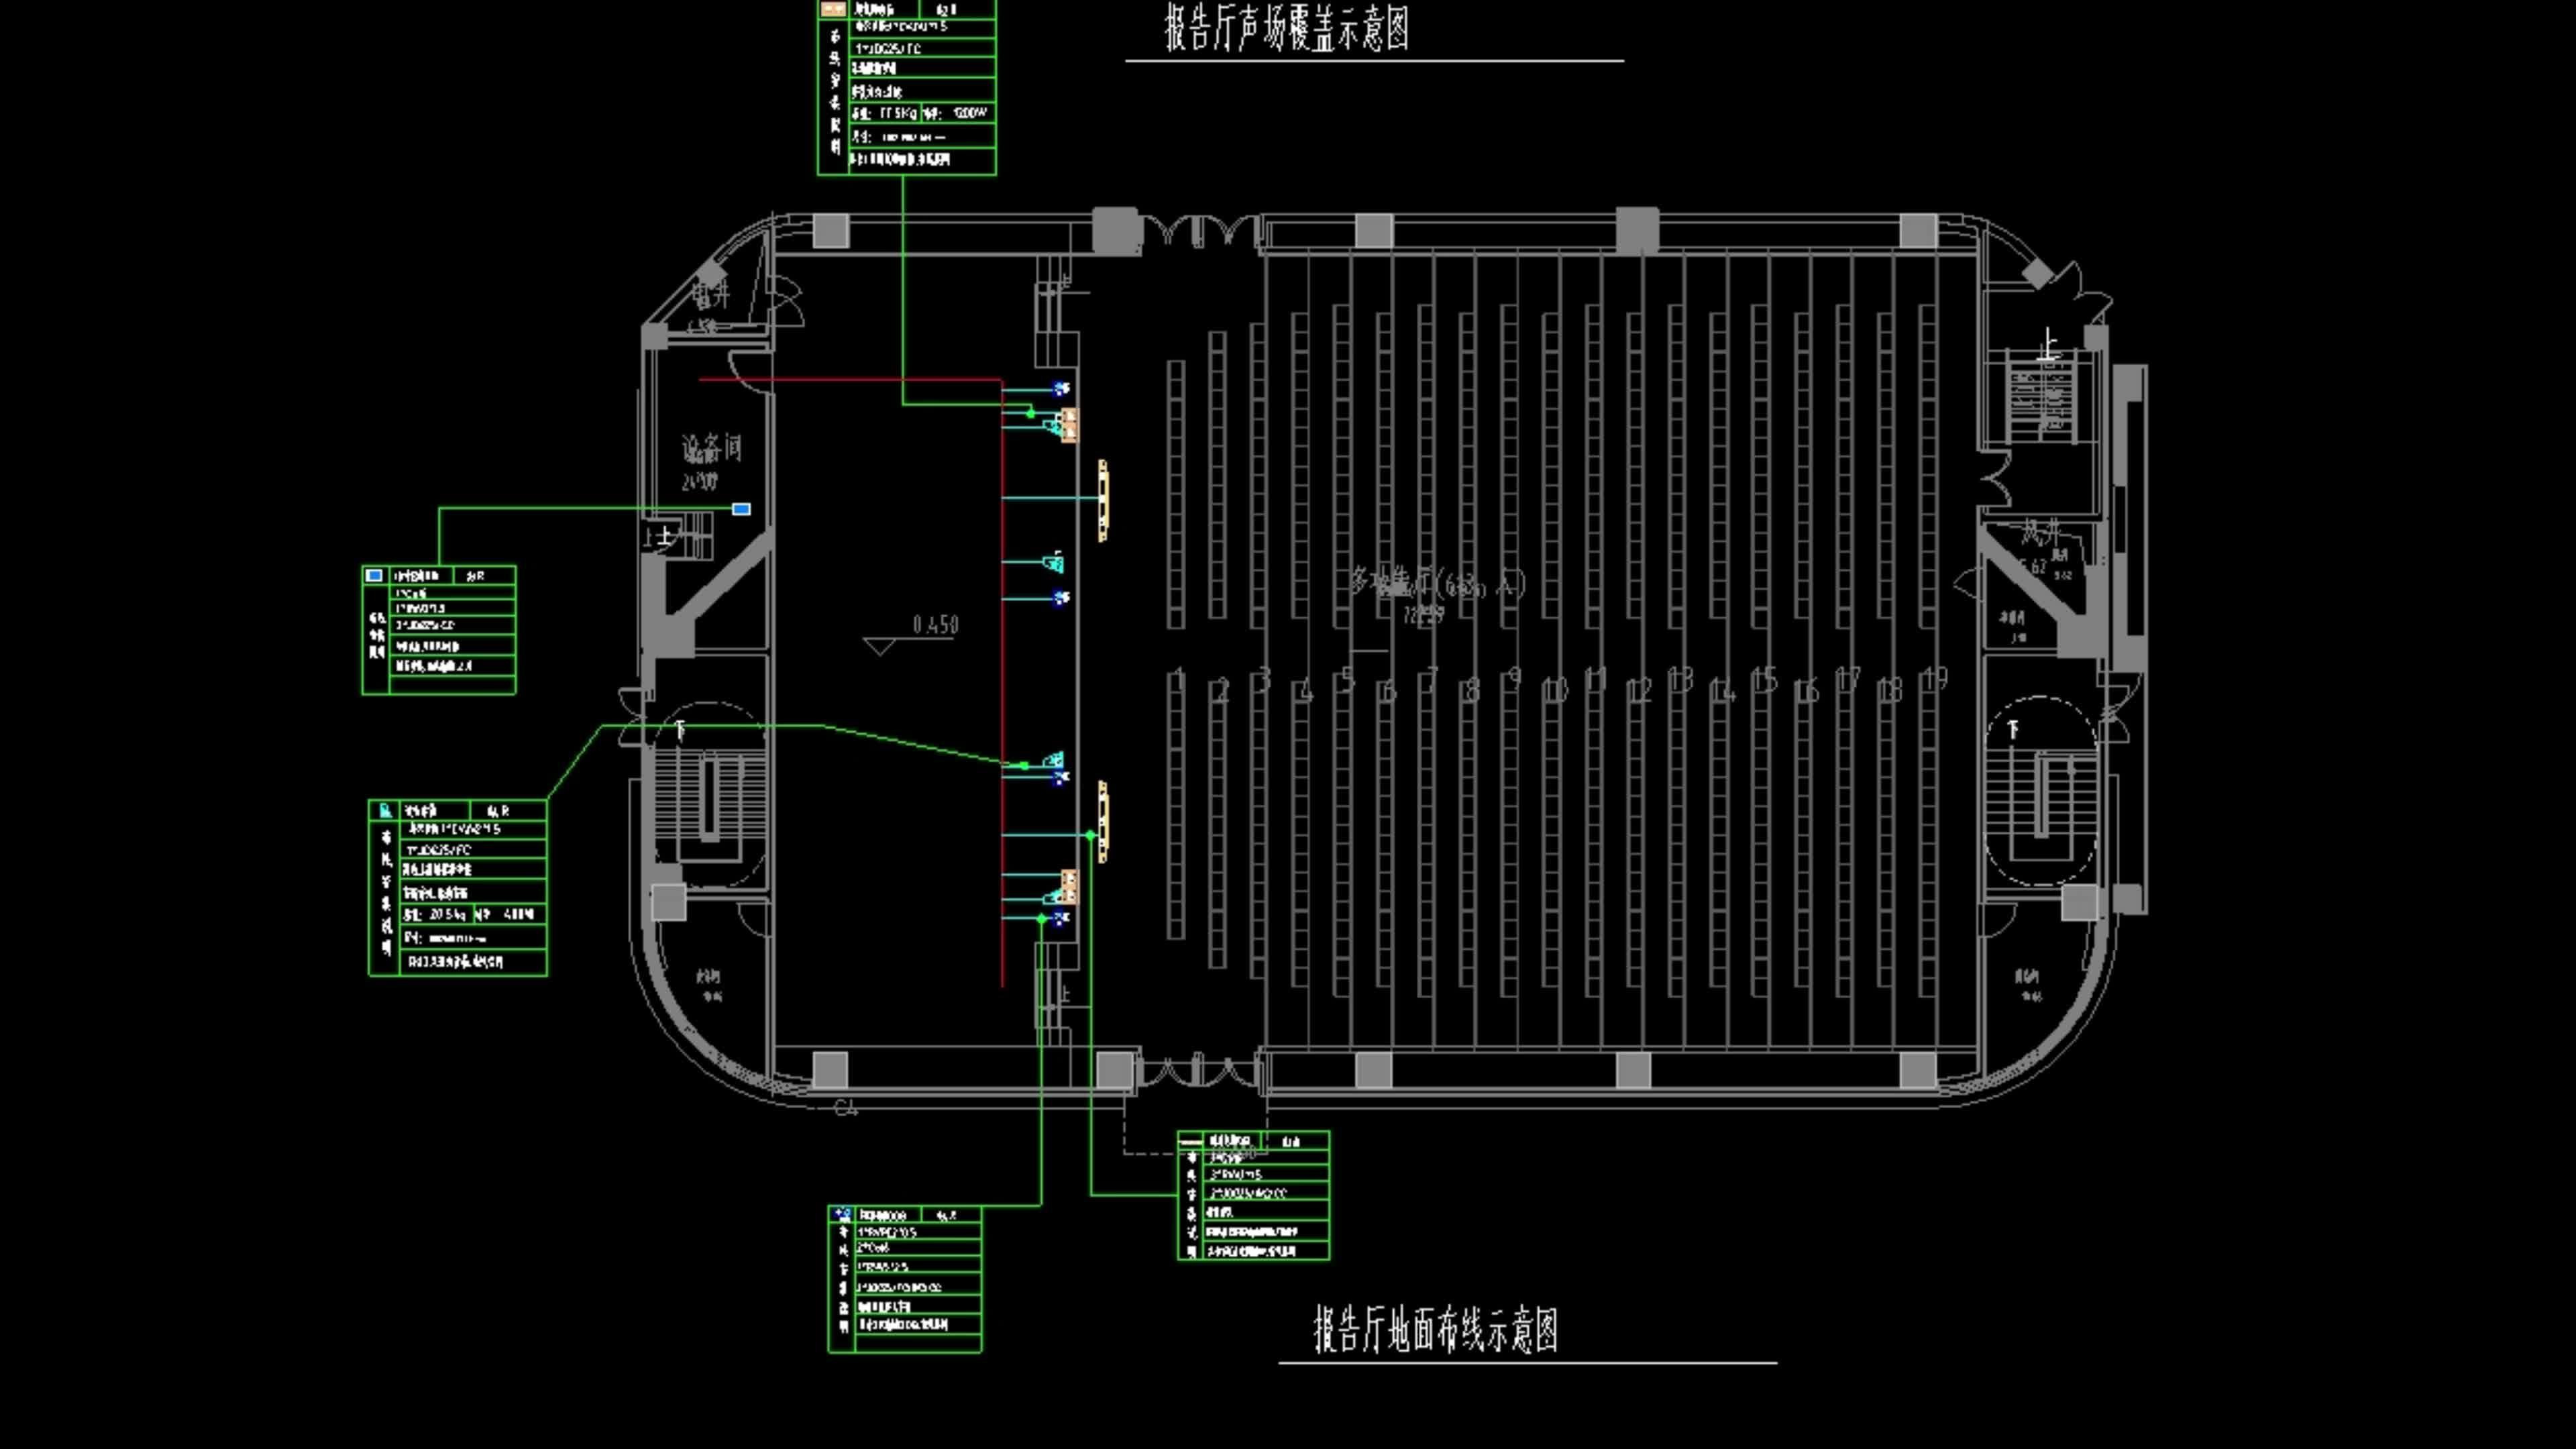Click the C4 label below bottom wall
The height and width of the screenshot is (1449, 2576).
(846, 1108)
